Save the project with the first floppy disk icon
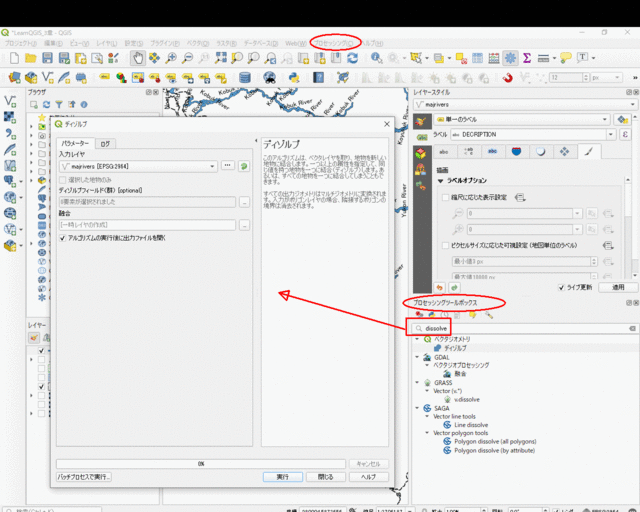This screenshot has height=512, width=640. 47,58
